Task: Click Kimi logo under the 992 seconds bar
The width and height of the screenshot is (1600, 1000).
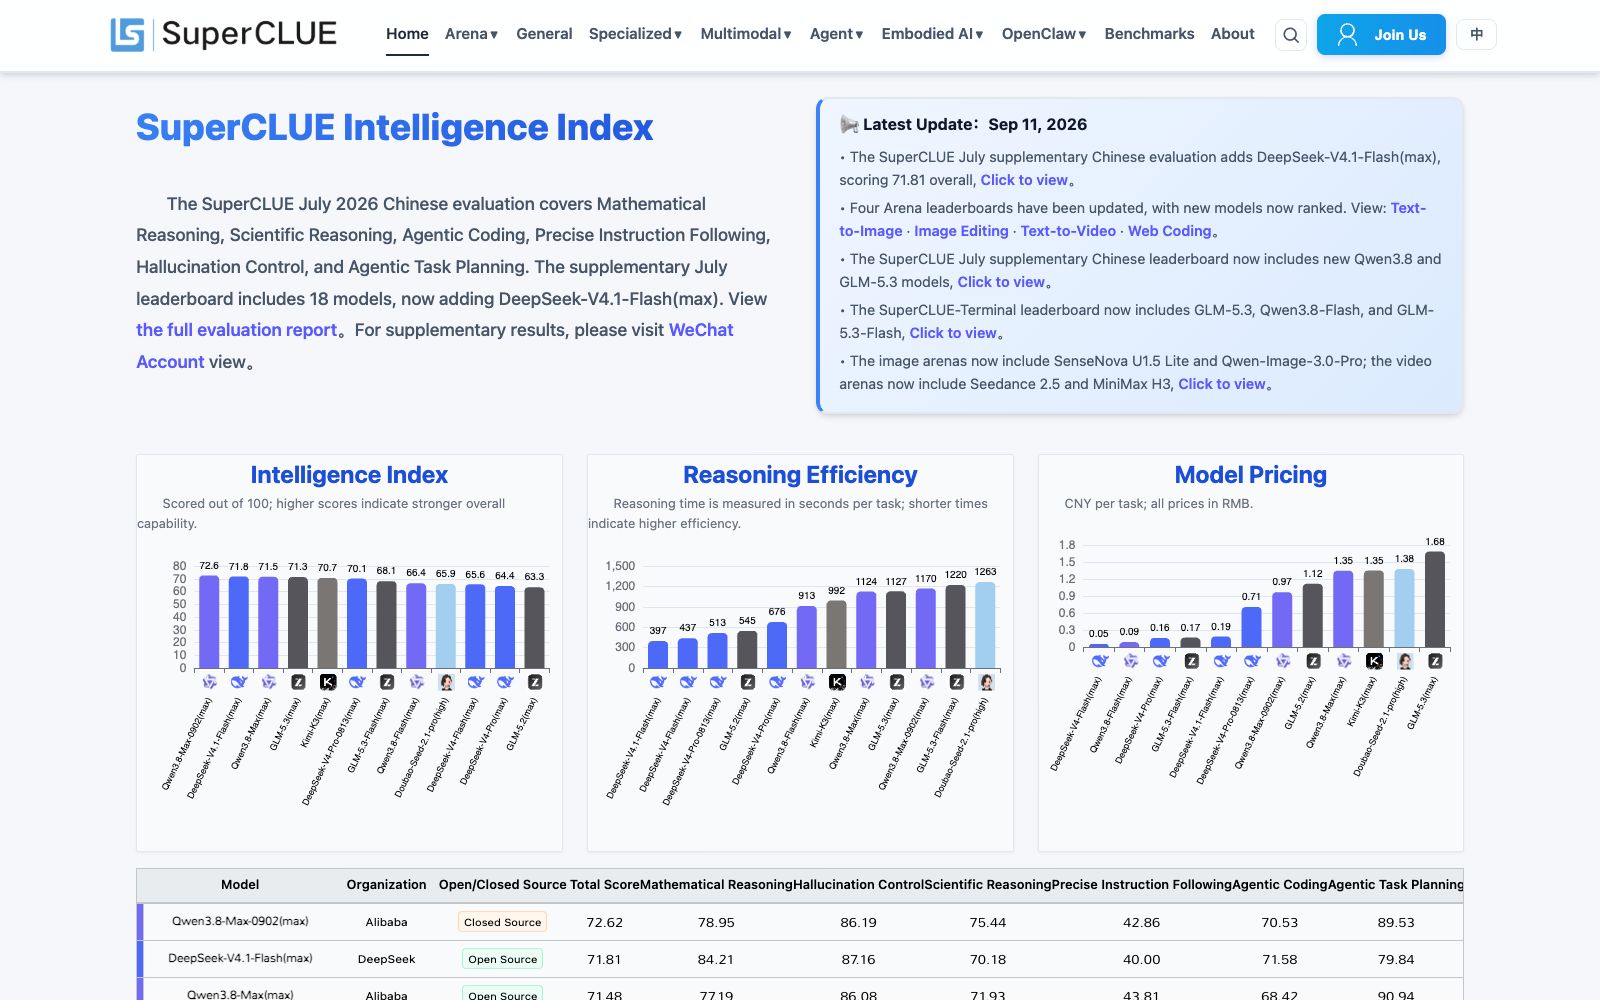Action: click(x=837, y=682)
